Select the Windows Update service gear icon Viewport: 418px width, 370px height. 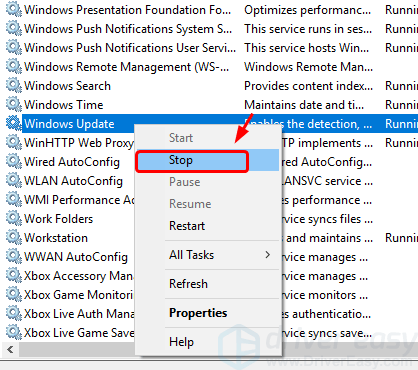tap(14, 124)
